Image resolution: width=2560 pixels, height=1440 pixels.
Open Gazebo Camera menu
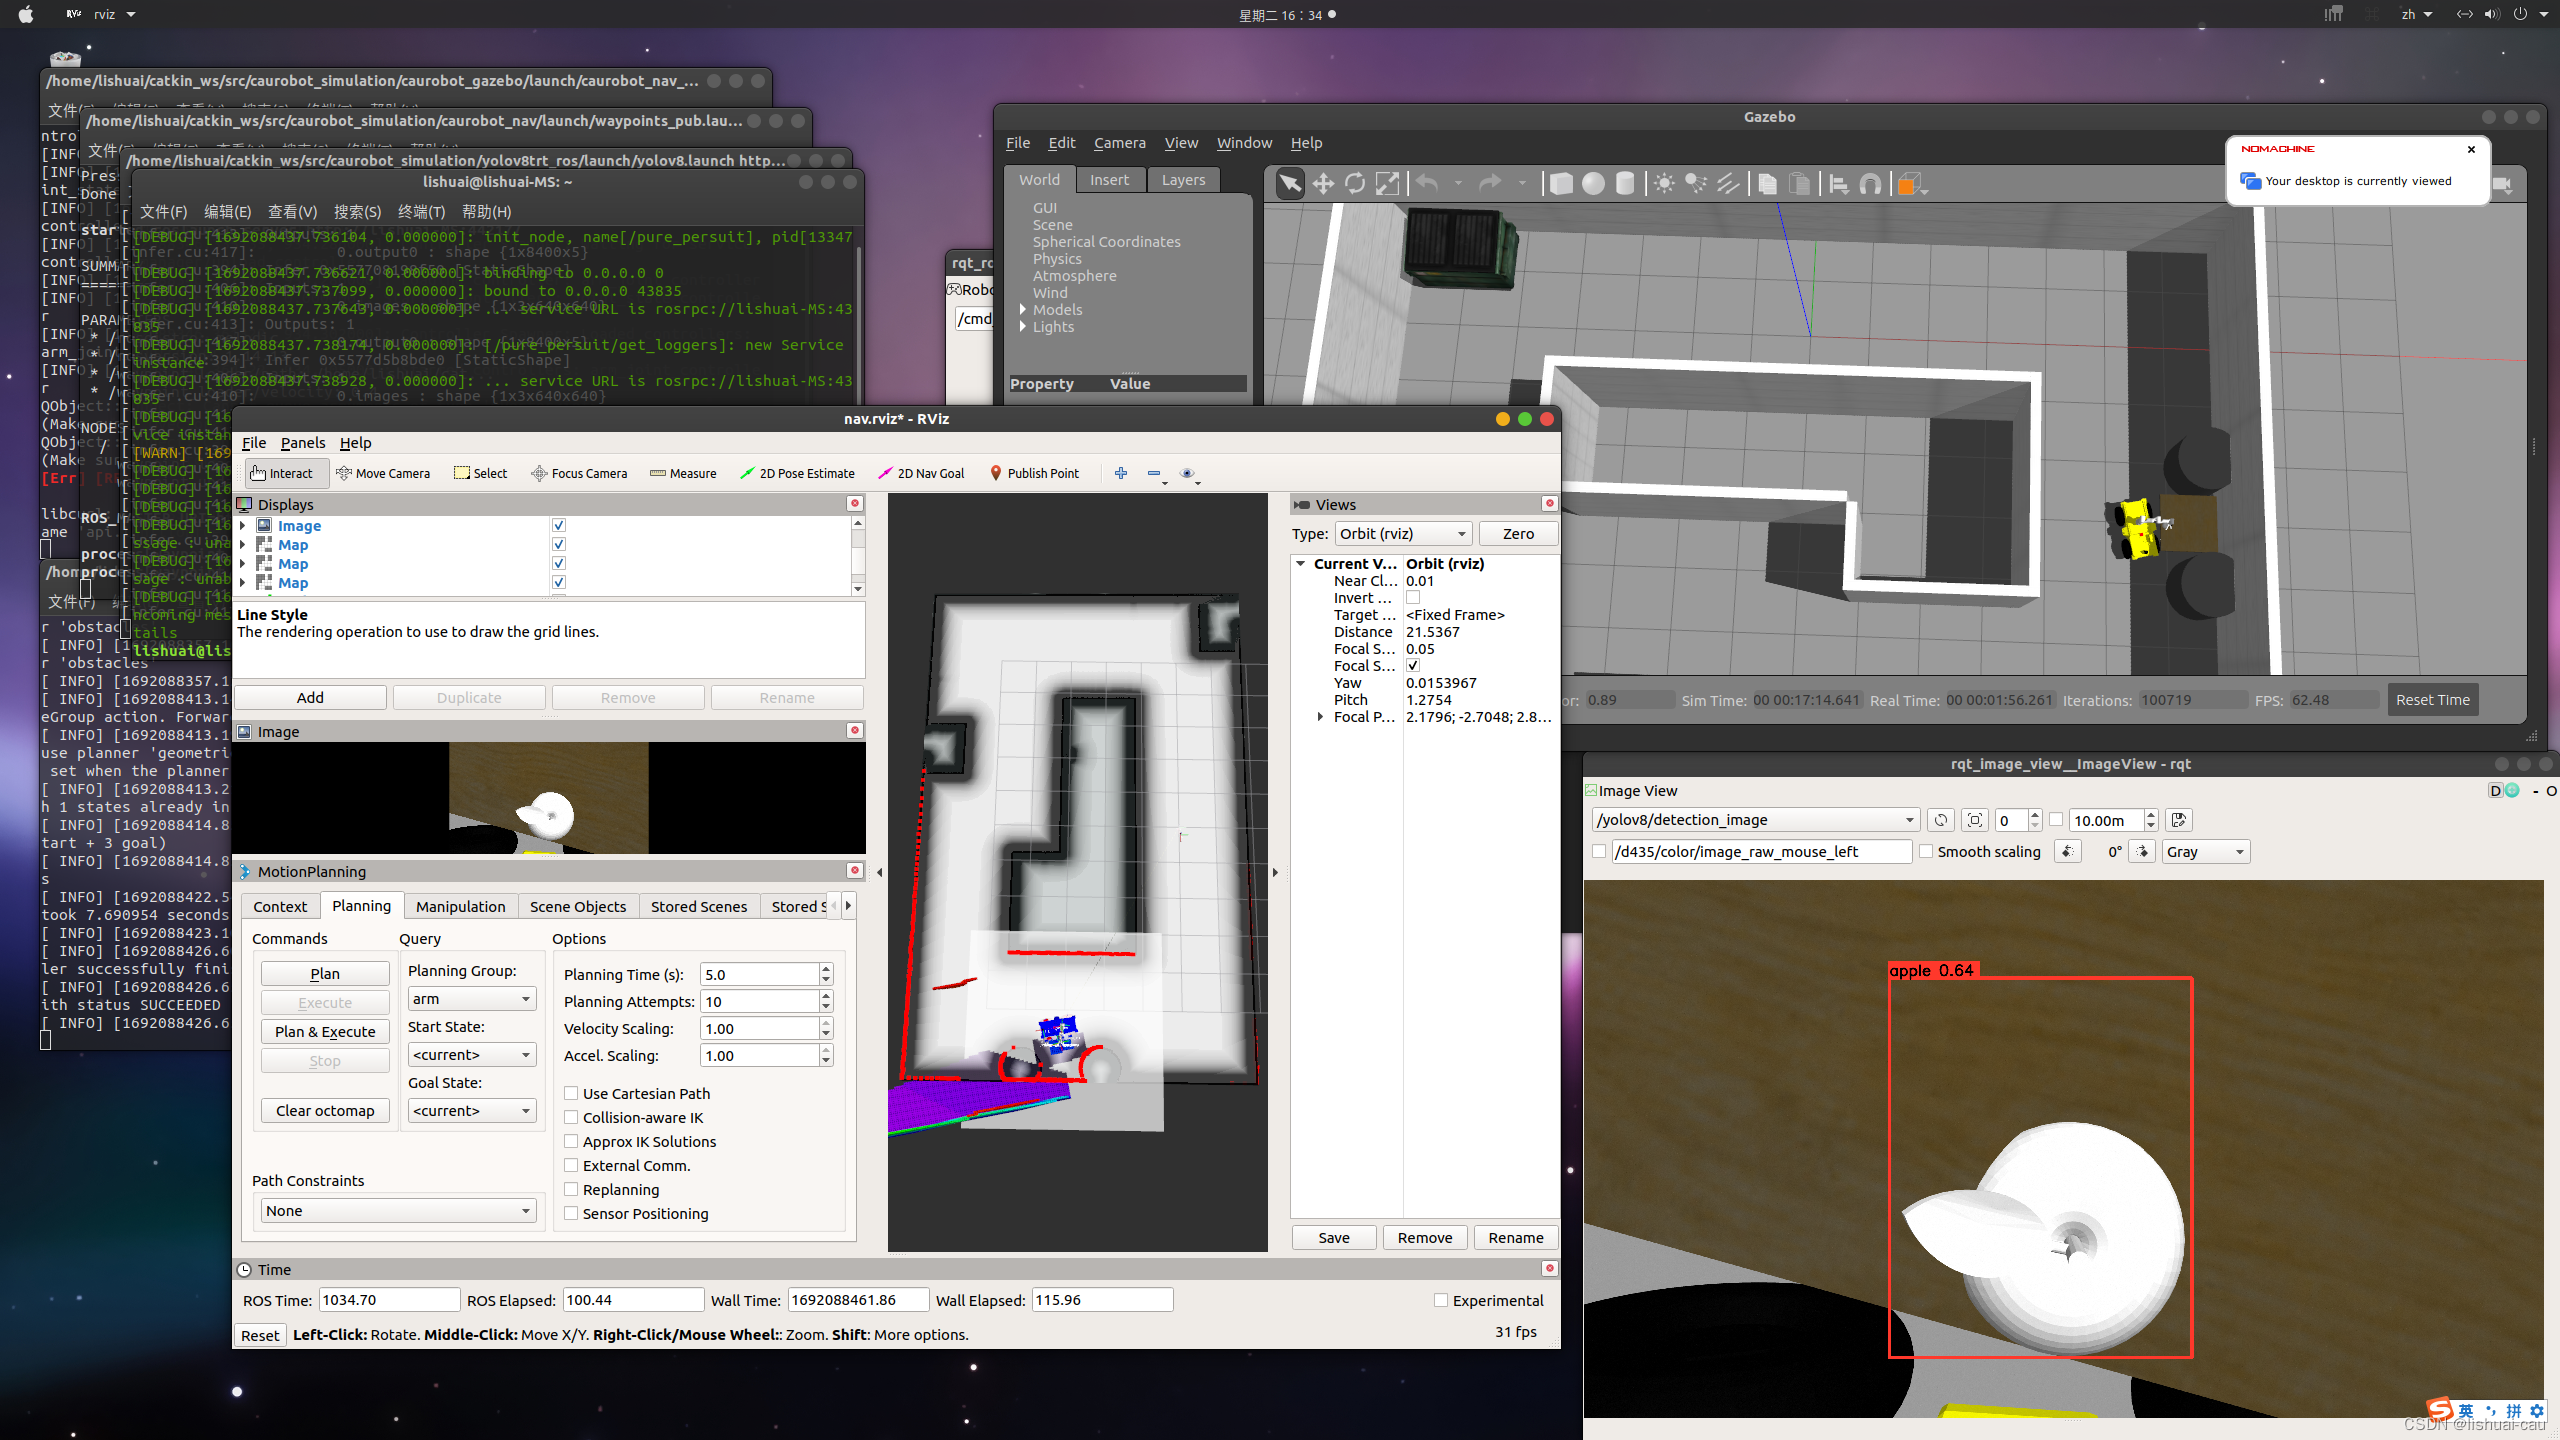coord(1119,143)
